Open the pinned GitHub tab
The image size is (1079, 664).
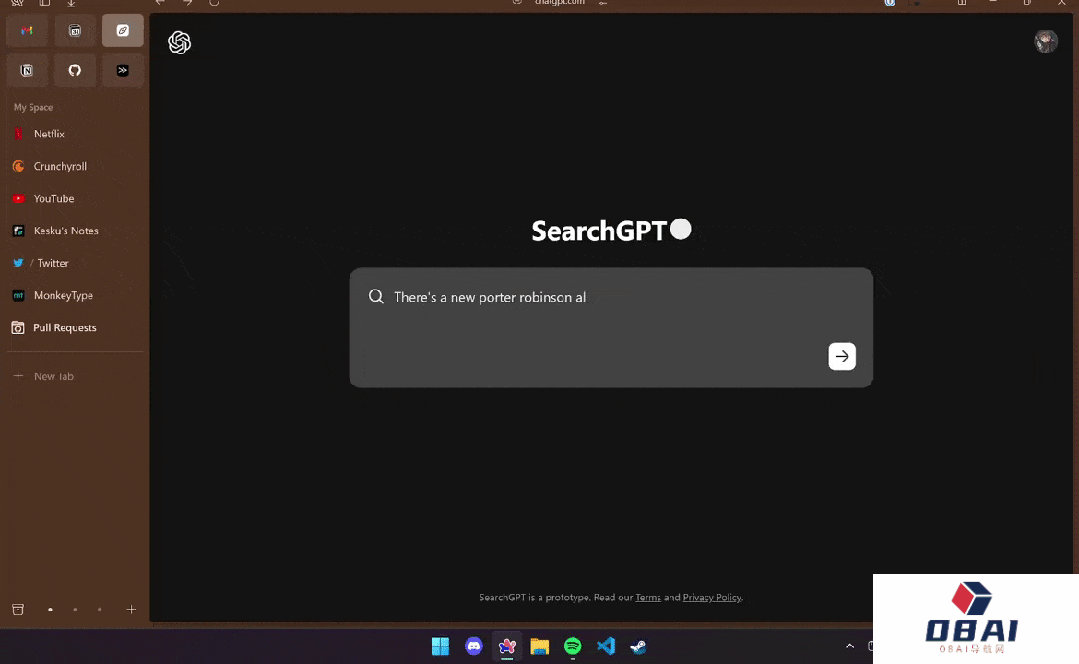(x=75, y=70)
